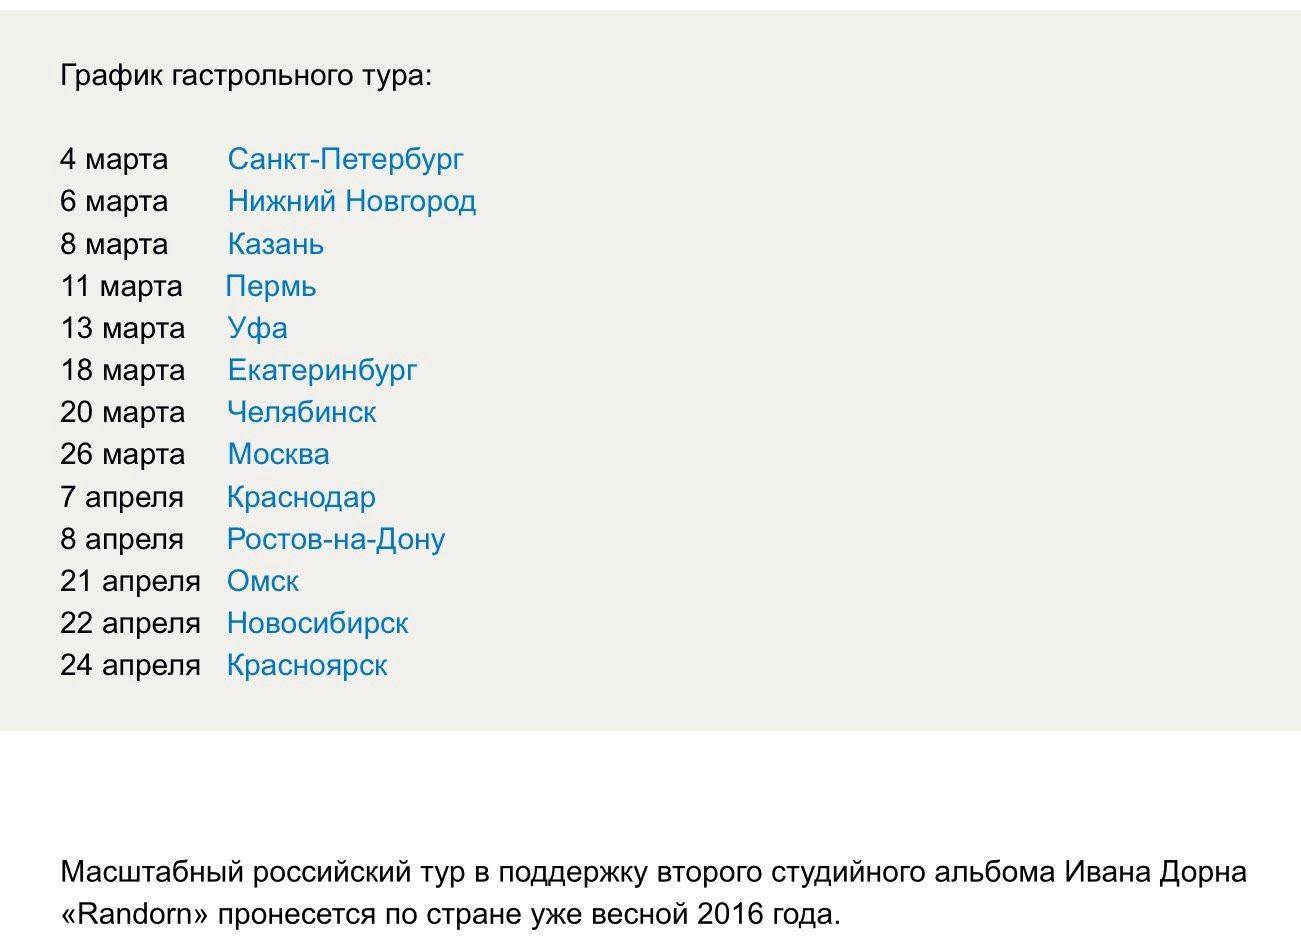Select the Пермь link
This screenshot has width=1301, height=945.
pyautogui.click(x=271, y=286)
